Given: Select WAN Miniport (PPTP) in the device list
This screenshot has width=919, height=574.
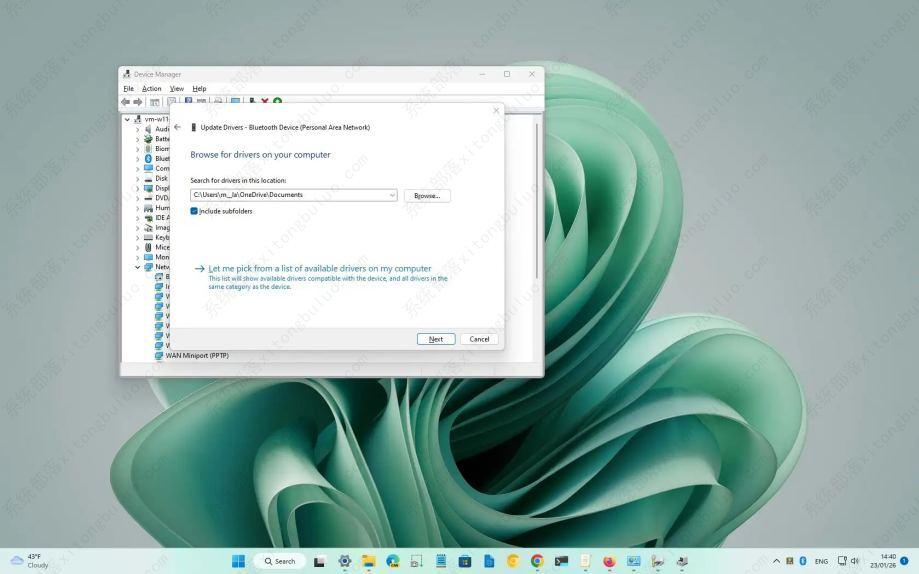Looking at the screenshot, I should (197, 355).
